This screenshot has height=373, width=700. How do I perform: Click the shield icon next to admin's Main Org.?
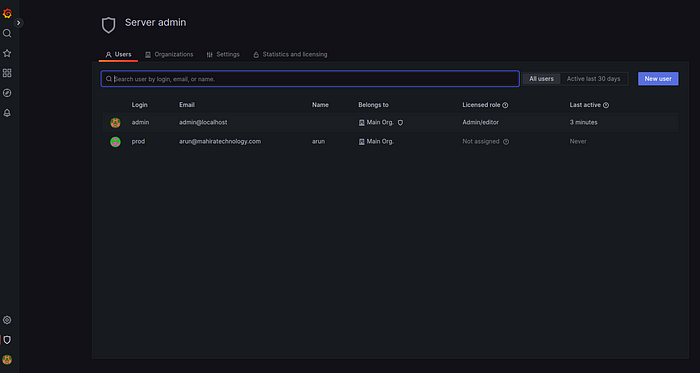click(x=400, y=123)
